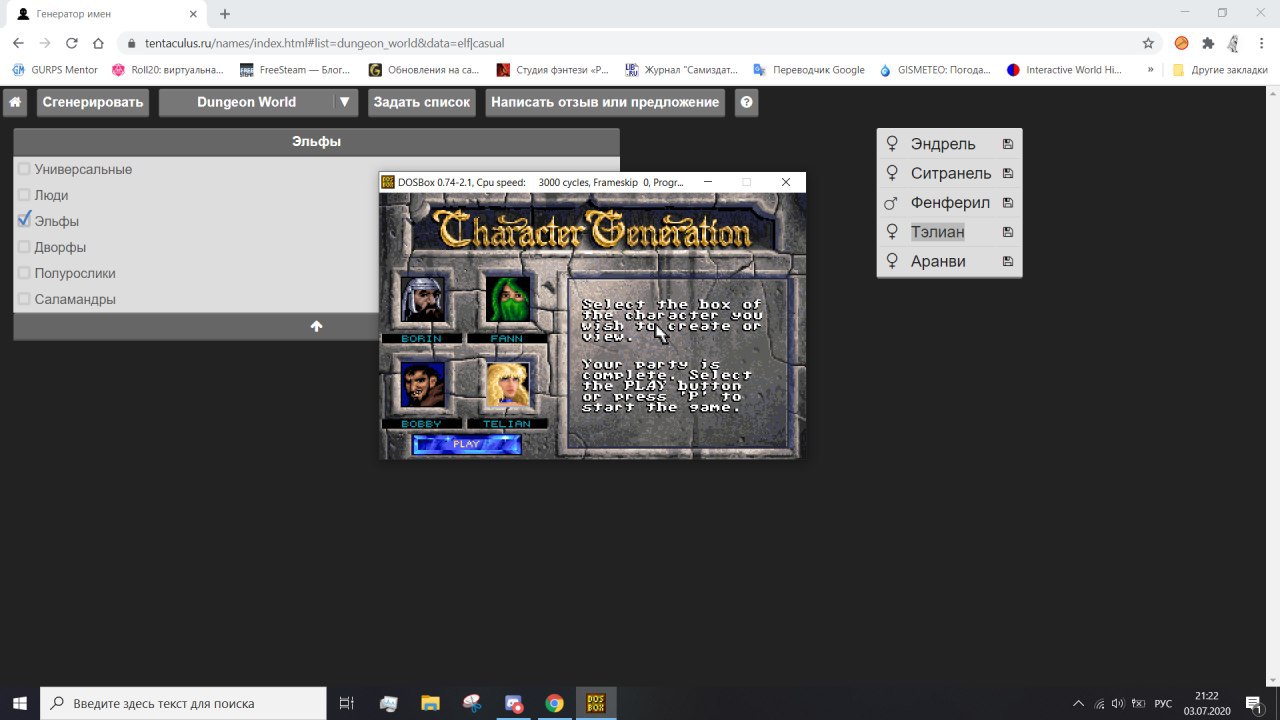Viewport: 1280px width, 720px height.
Task: Click the name Эндрель
Action: tap(943, 144)
